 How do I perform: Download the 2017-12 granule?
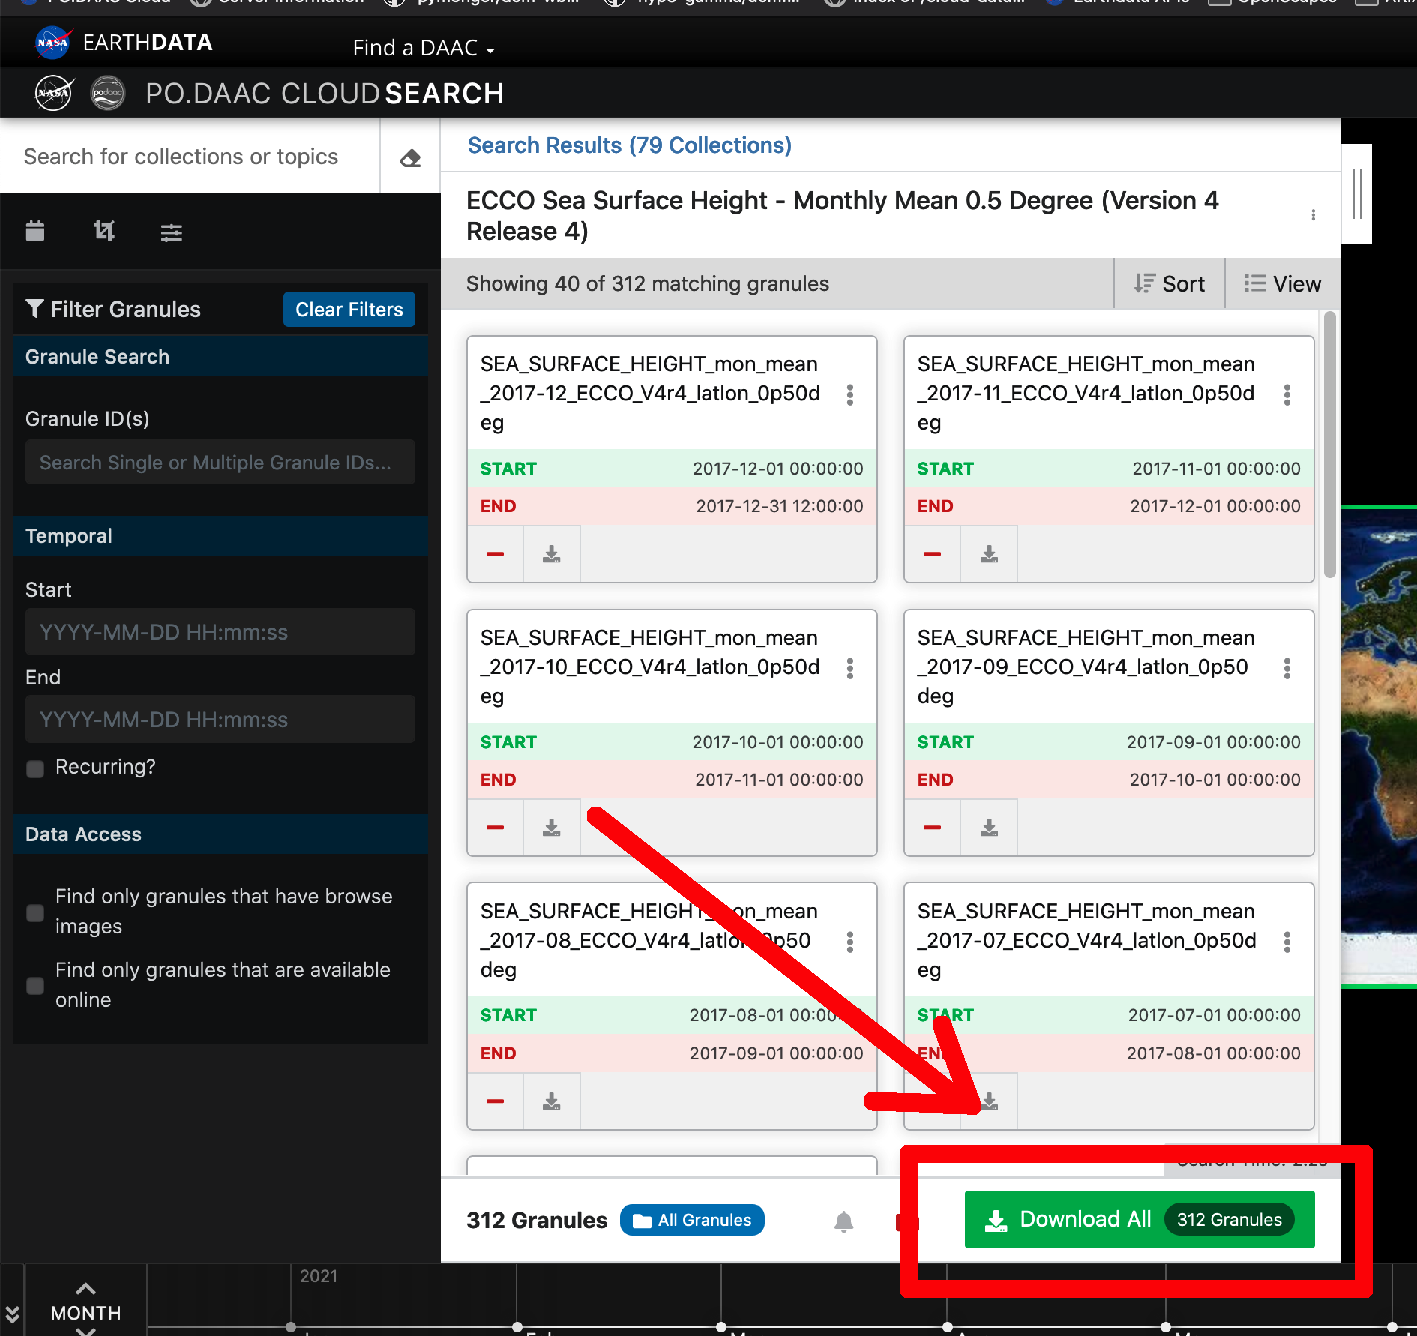[x=552, y=554]
